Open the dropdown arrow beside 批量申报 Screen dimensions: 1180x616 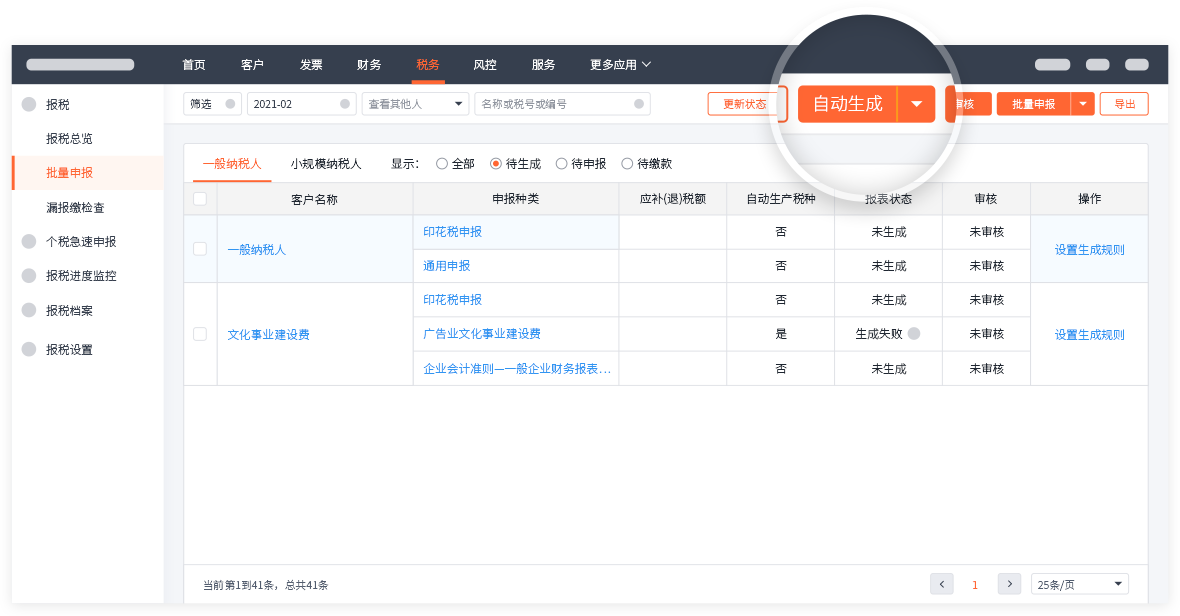(x=1082, y=104)
